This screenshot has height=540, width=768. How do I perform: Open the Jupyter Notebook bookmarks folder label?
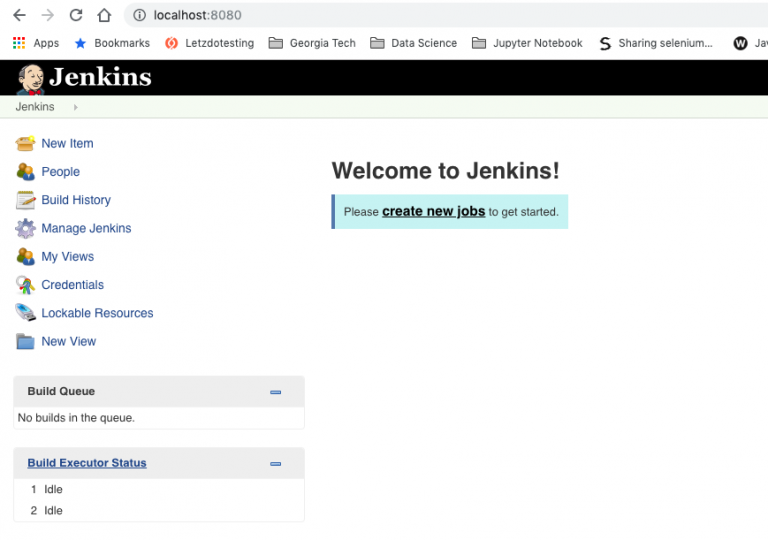click(x=538, y=43)
